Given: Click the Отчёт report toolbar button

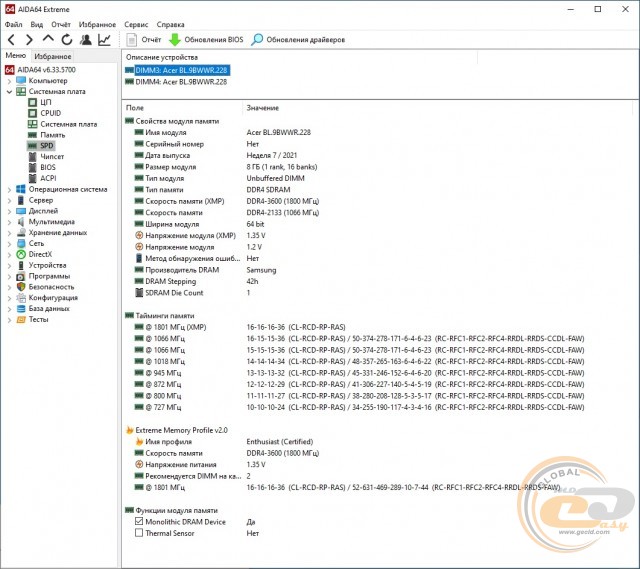Looking at the screenshot, I should (x=144, y=40).
